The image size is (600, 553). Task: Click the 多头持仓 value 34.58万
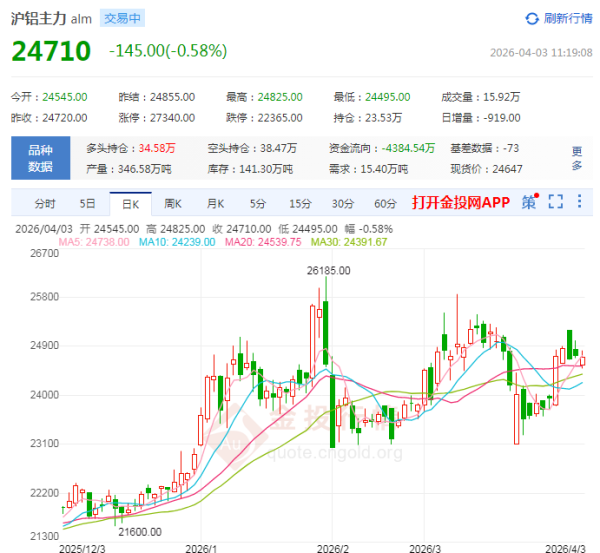[157, 148]
